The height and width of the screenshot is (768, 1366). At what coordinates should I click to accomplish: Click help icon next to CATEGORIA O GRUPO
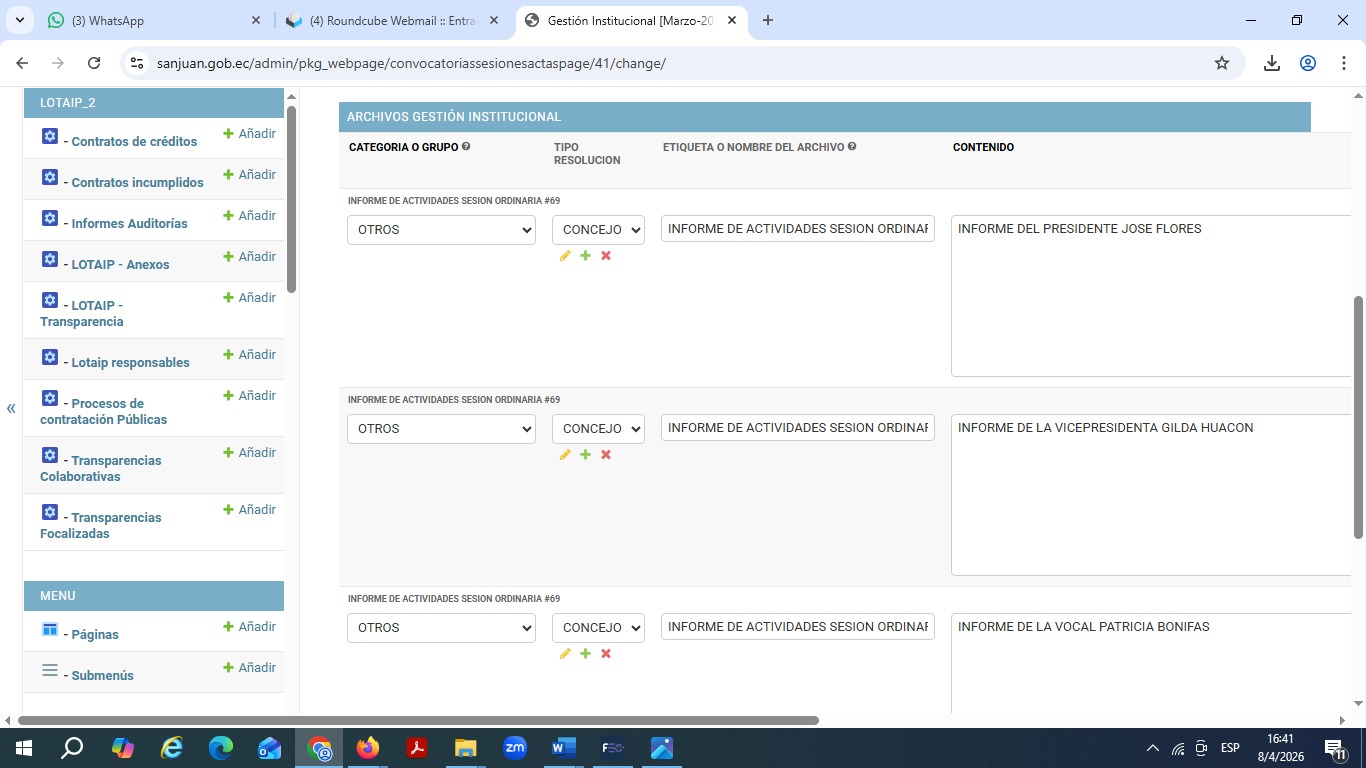pos(466,147)
